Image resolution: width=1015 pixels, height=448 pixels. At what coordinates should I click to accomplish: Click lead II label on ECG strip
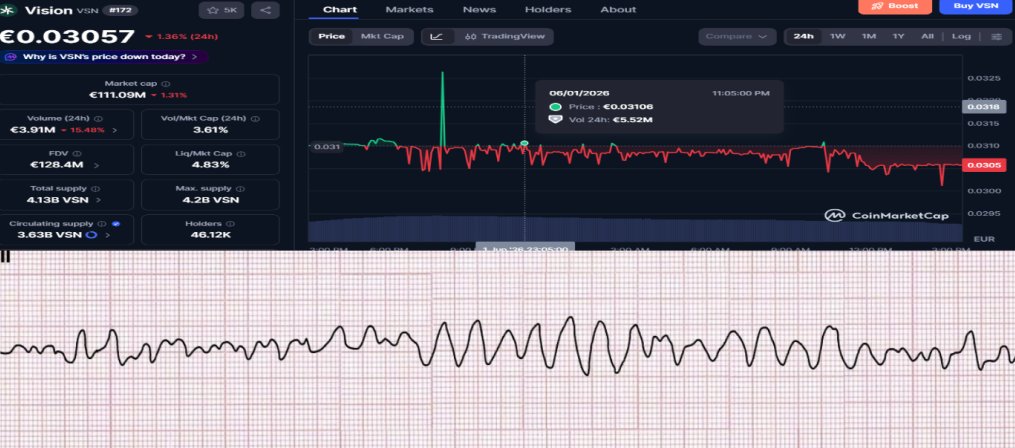click(x=5, y=257)
